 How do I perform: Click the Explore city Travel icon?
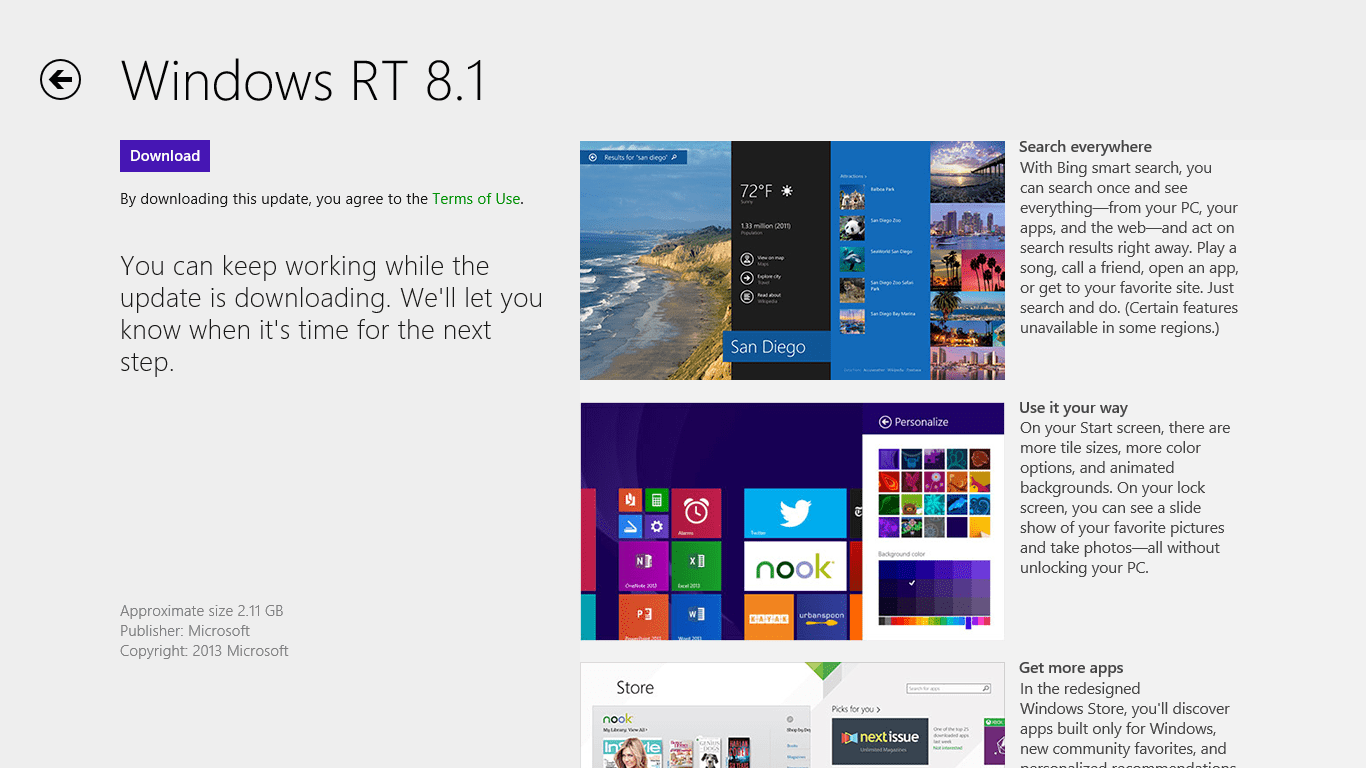pos(747,278)
